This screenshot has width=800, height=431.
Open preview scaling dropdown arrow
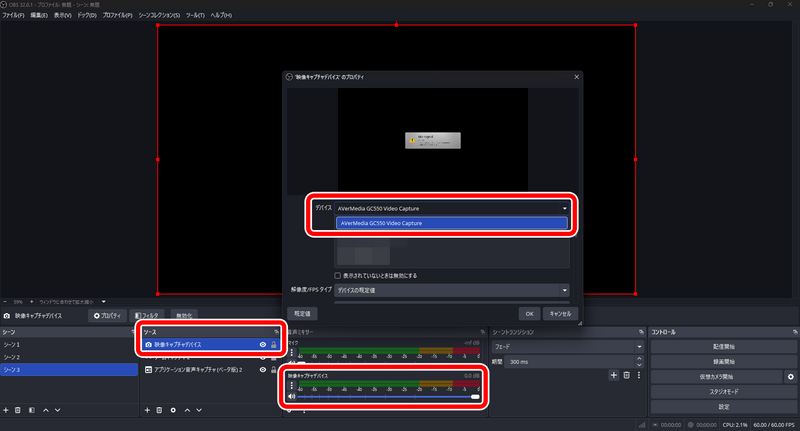tap(104, 302)
